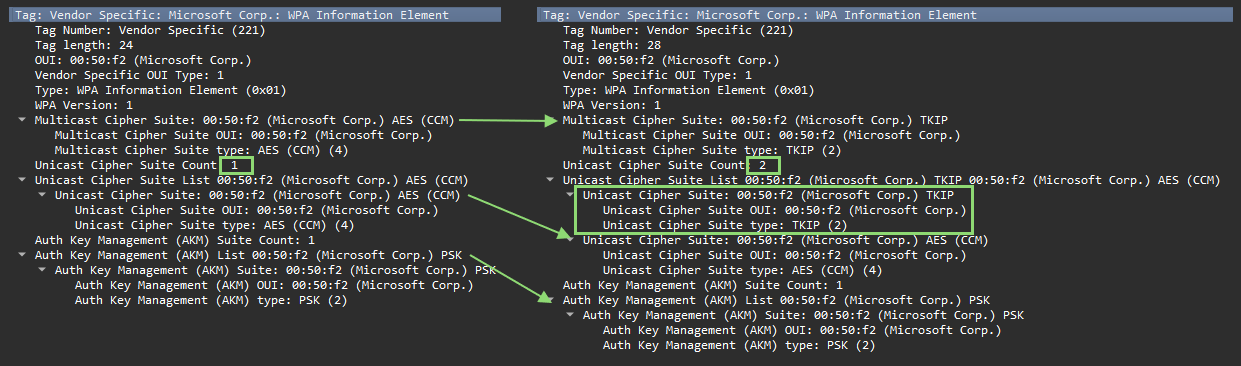Select left WPA Version: 1 row
Screen dimensions: 1241x366
84,105
